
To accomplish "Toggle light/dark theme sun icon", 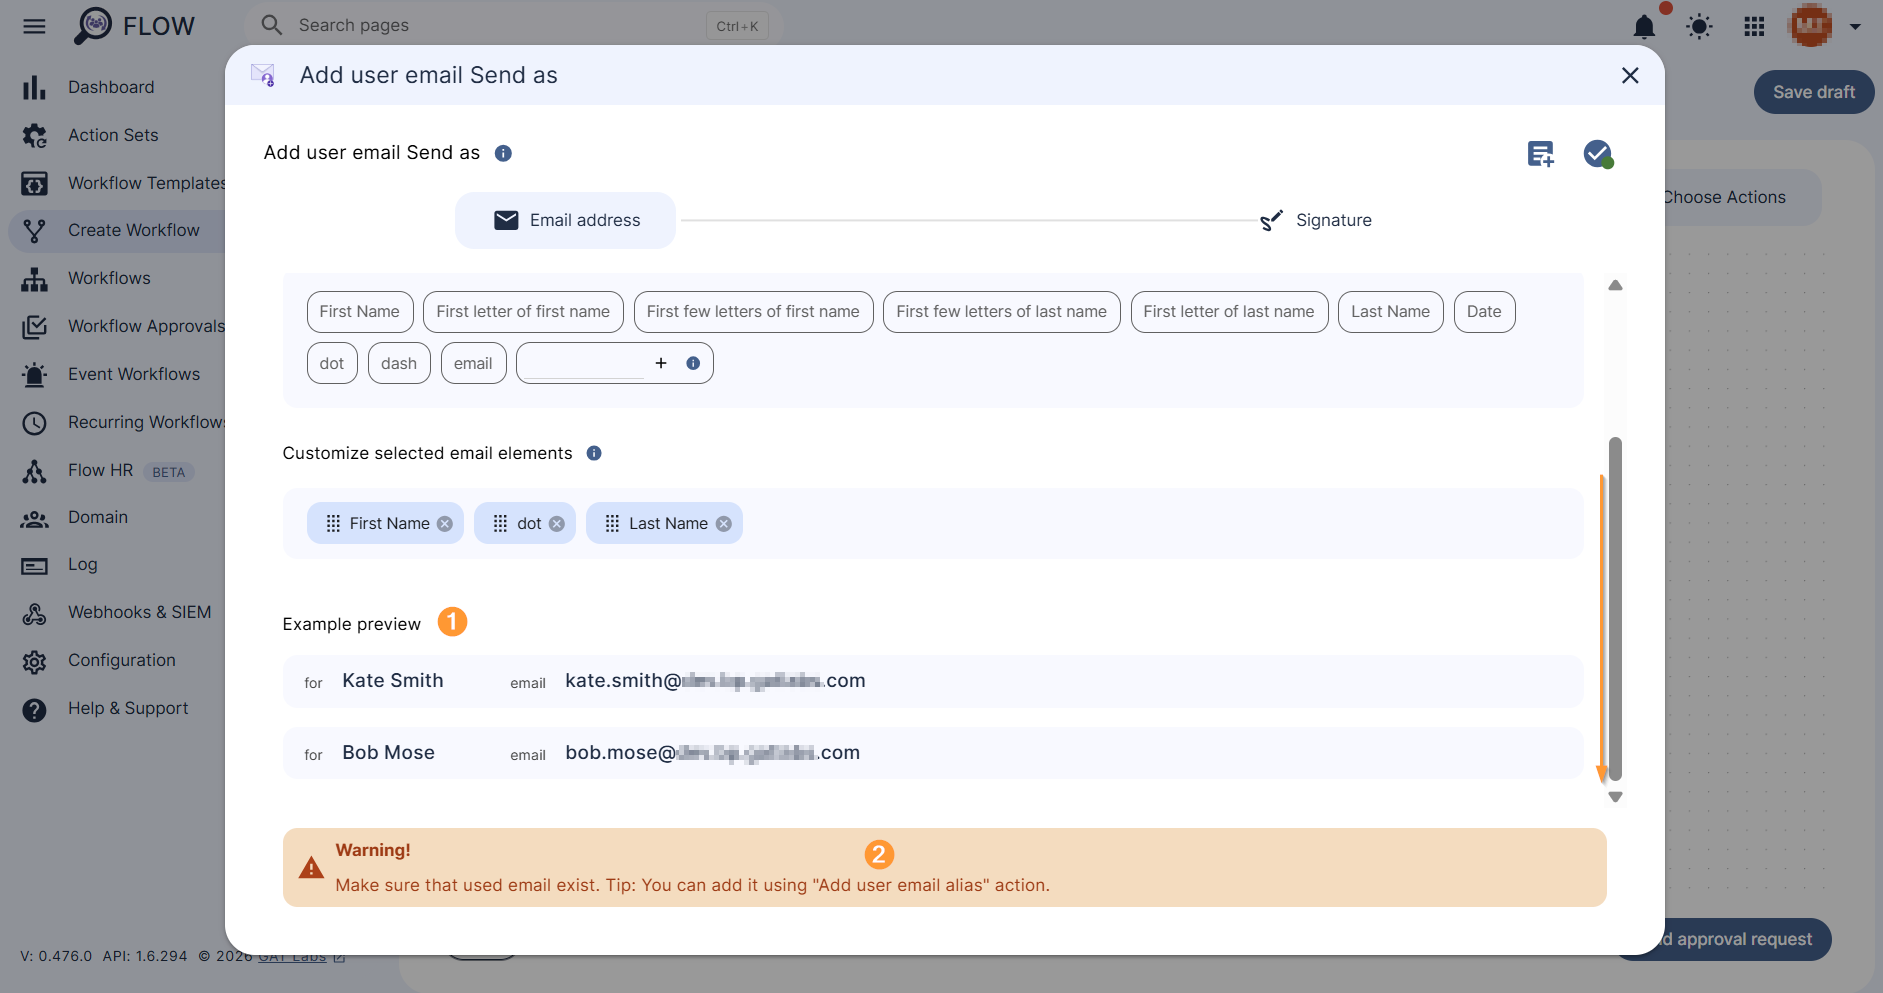I will coord(1699,27).
